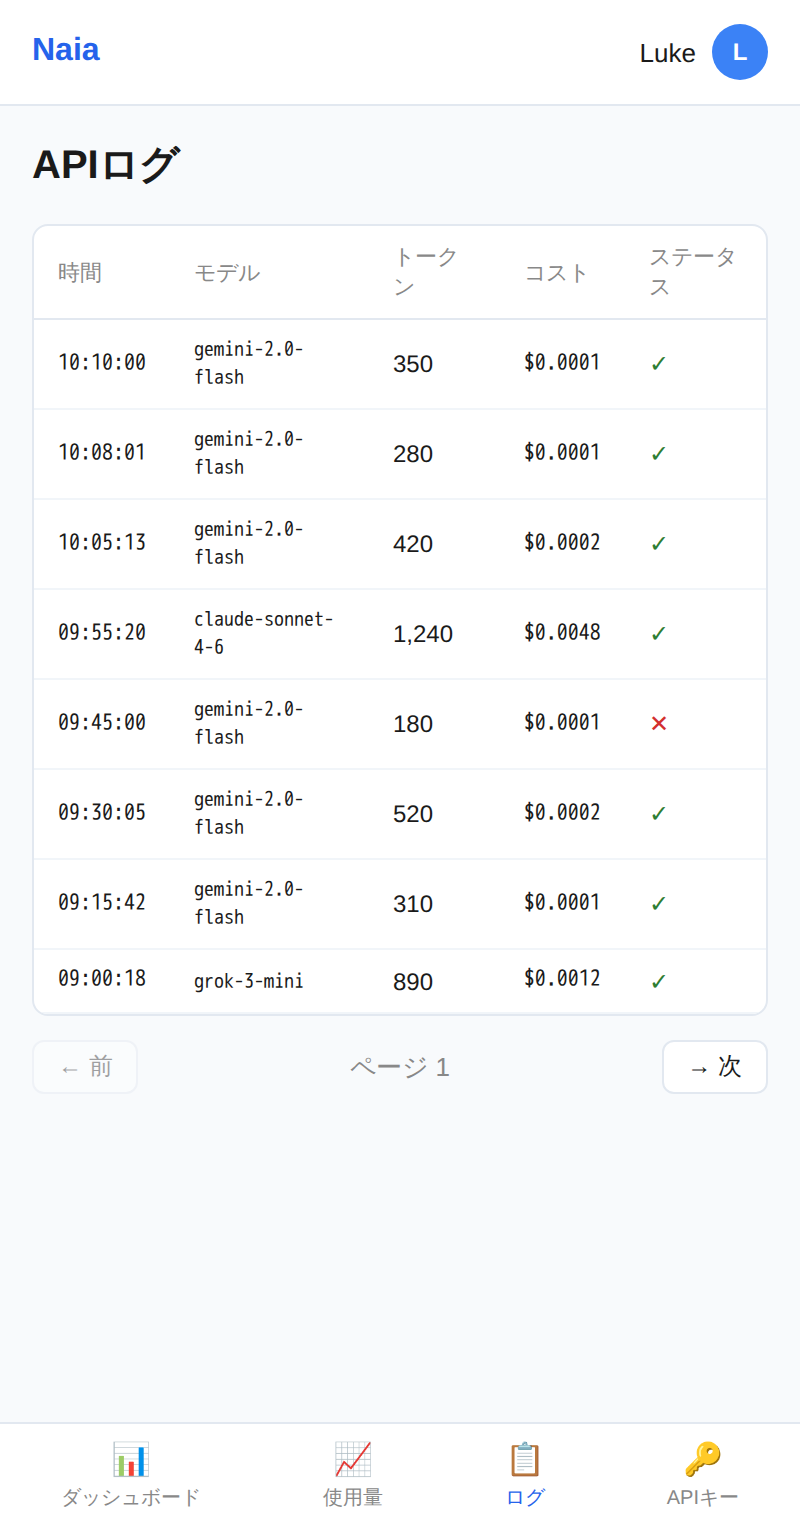
Task: Click the Luke username text
Action: [x=667, y=53]
